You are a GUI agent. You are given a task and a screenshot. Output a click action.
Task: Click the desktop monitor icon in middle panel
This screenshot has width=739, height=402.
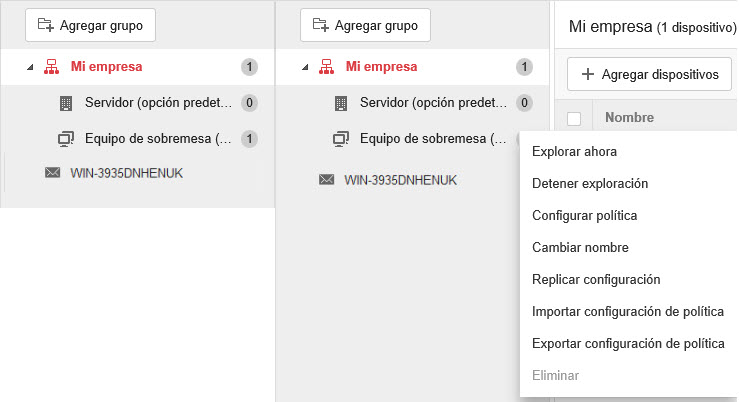click(340, 138)
